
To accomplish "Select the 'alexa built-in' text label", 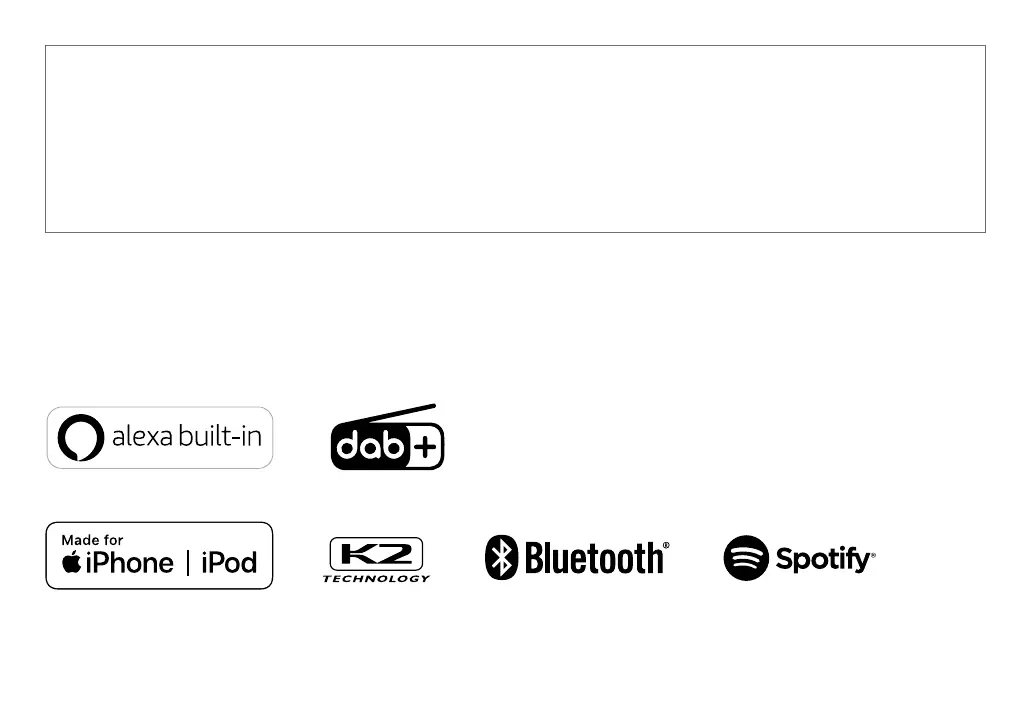I will [x=187, y=436].
